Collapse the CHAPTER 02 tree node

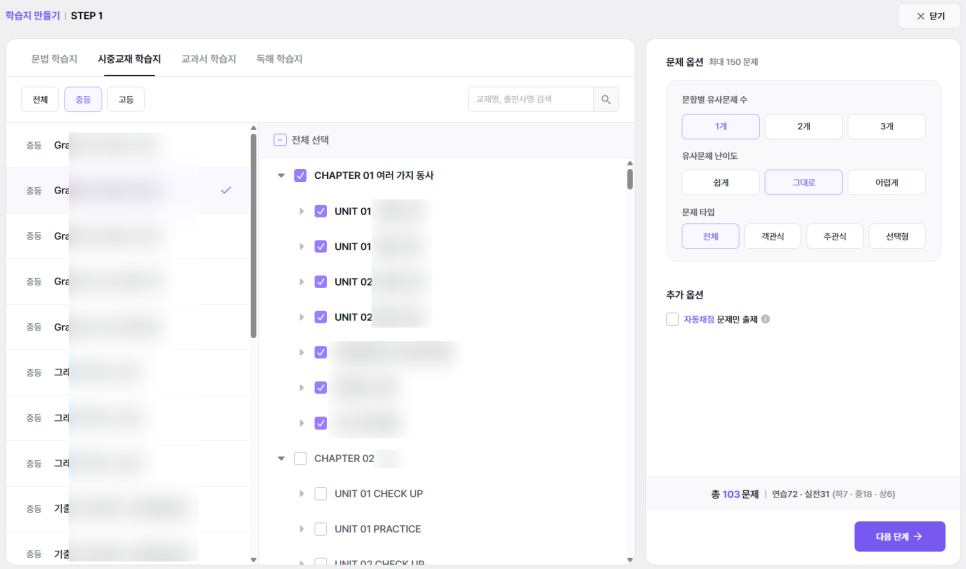click(x=281, y=458)
